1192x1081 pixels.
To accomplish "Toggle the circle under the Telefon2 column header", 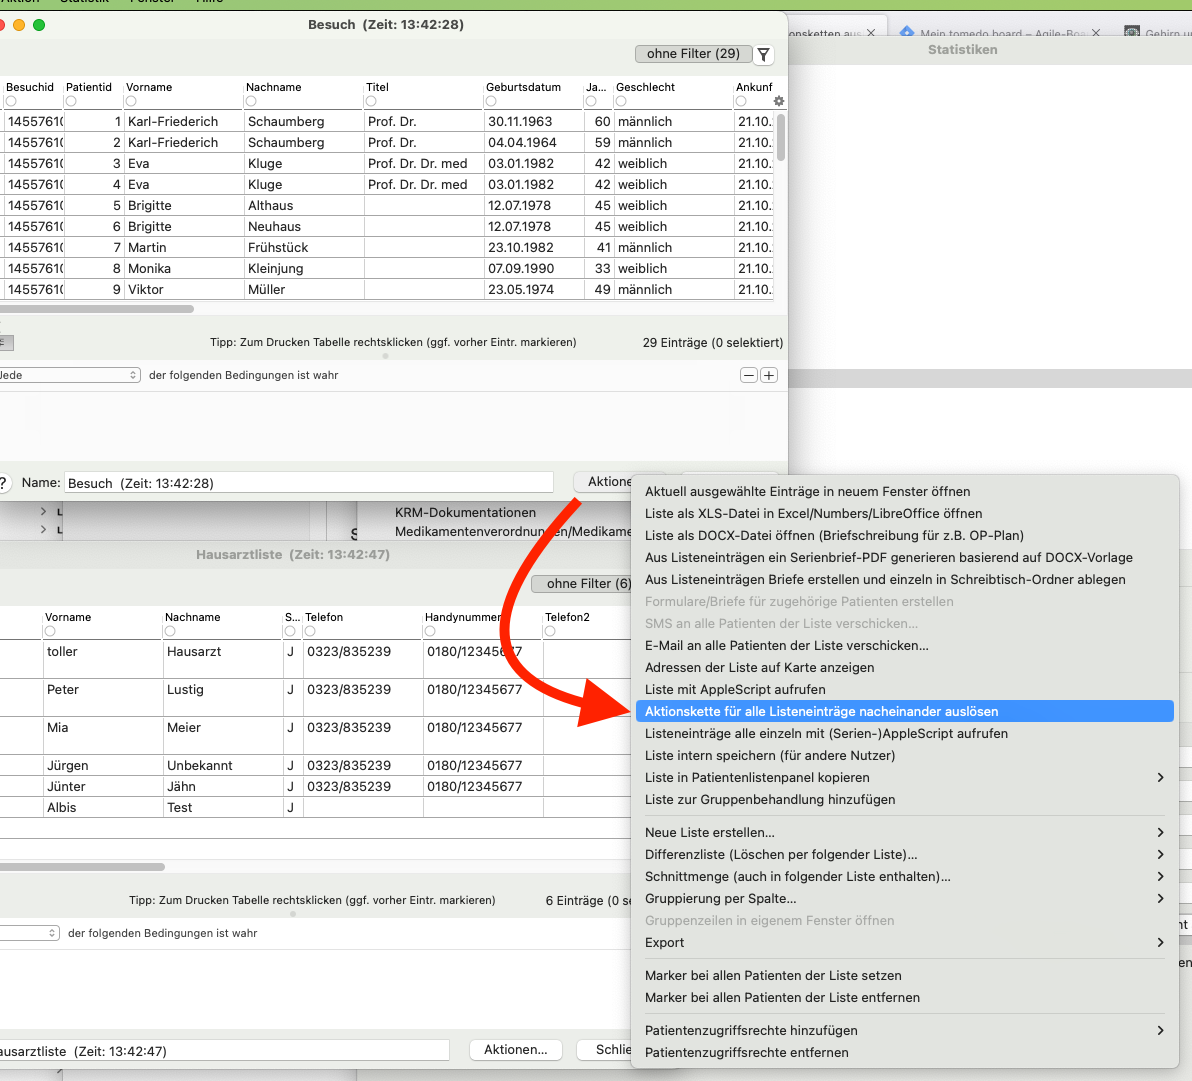I will (550, 631).
